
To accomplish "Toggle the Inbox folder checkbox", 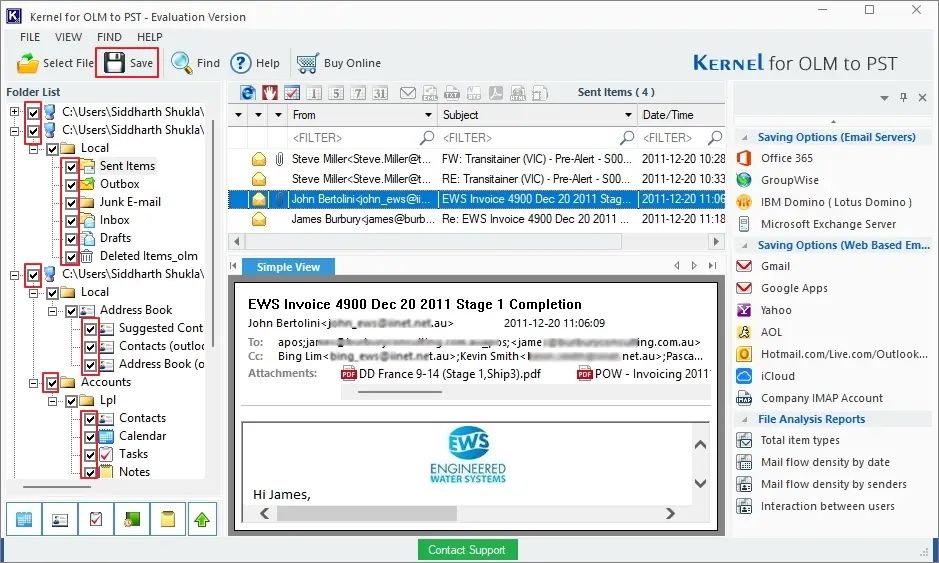I will point(71,220).
